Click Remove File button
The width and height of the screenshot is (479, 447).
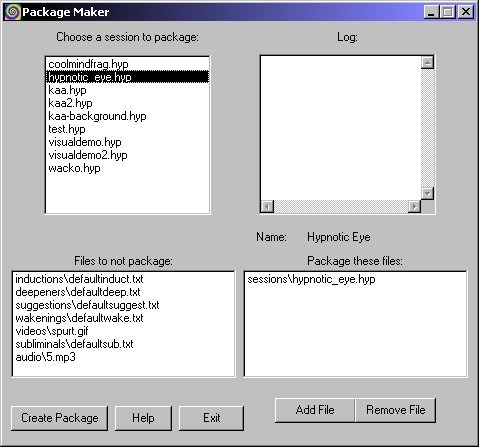click(x=396, y=410)
